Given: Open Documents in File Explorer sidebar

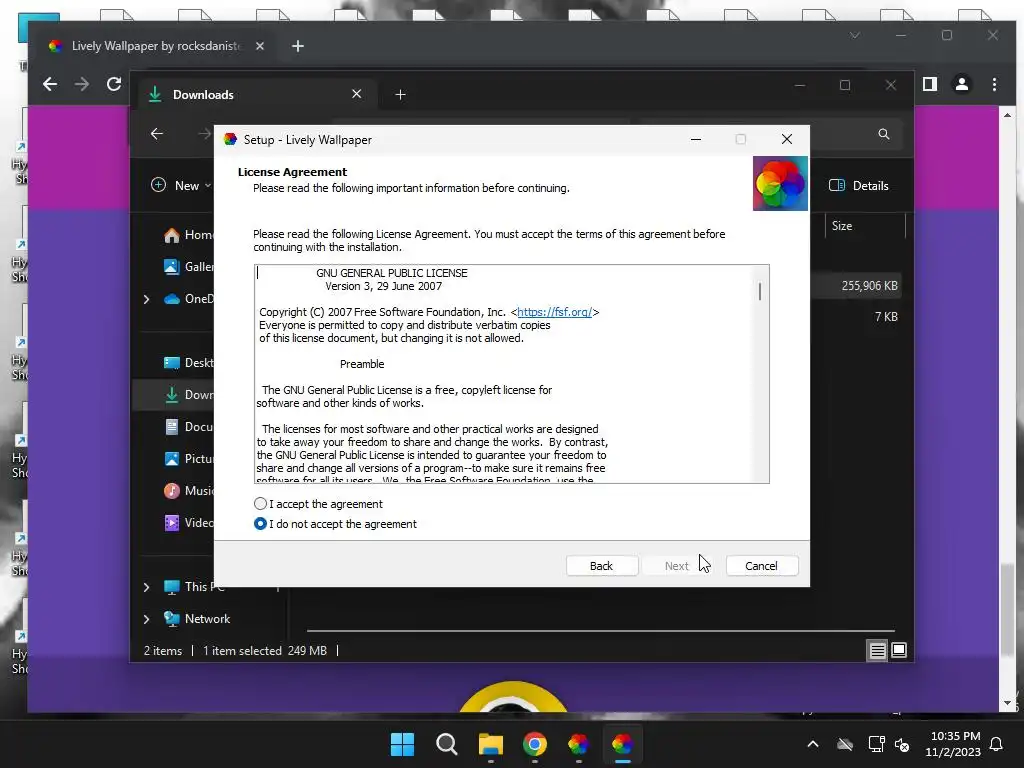Looking at the screenshot, I should point(188,426).
